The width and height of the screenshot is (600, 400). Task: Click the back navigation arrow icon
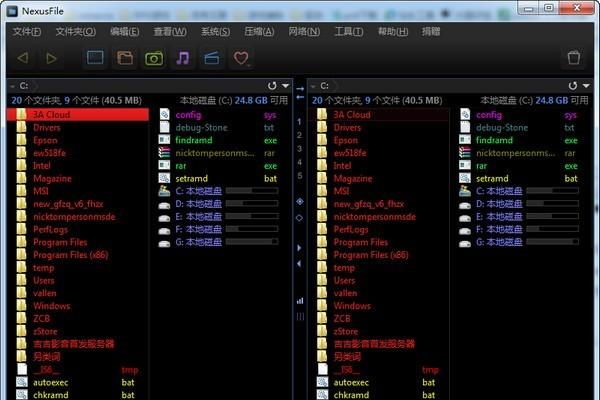[x=23, y=59]
